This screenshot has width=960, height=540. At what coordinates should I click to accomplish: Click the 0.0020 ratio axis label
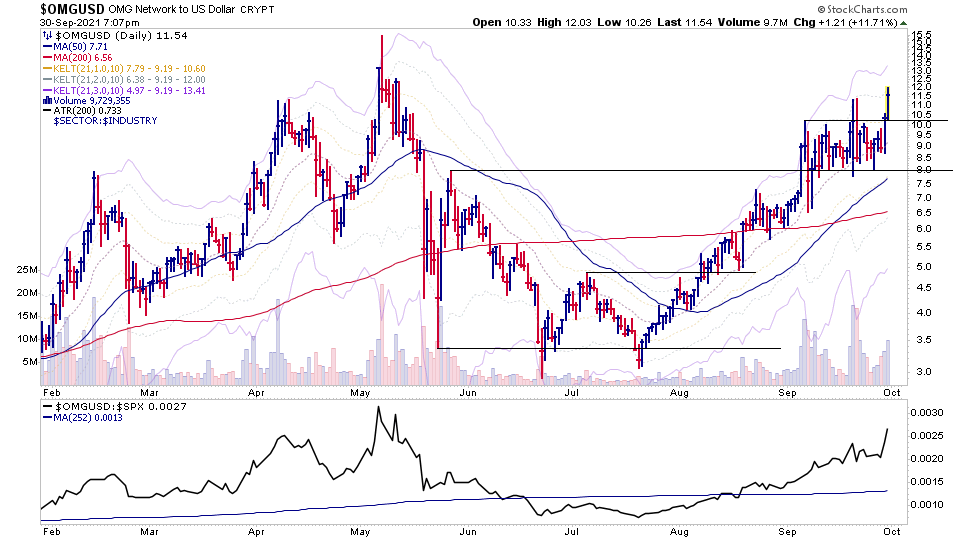tap(927, 459)
